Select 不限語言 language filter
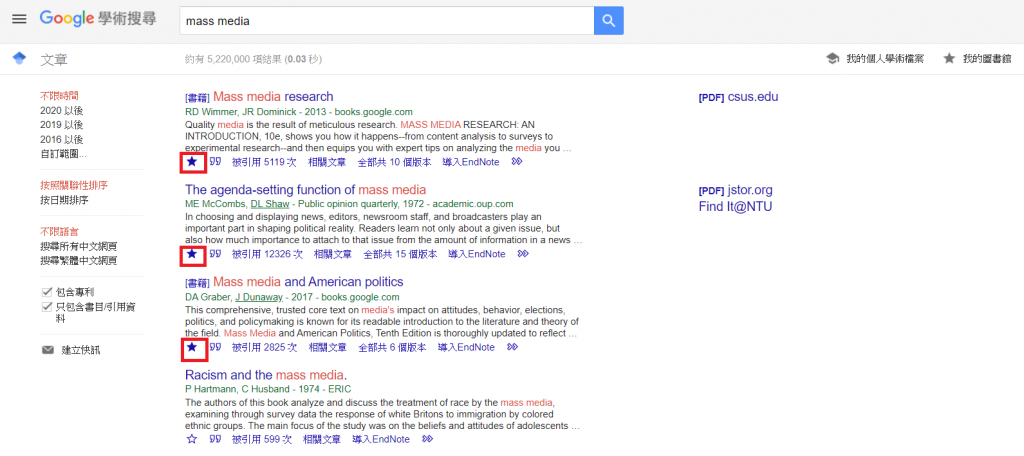 (59, 231)
